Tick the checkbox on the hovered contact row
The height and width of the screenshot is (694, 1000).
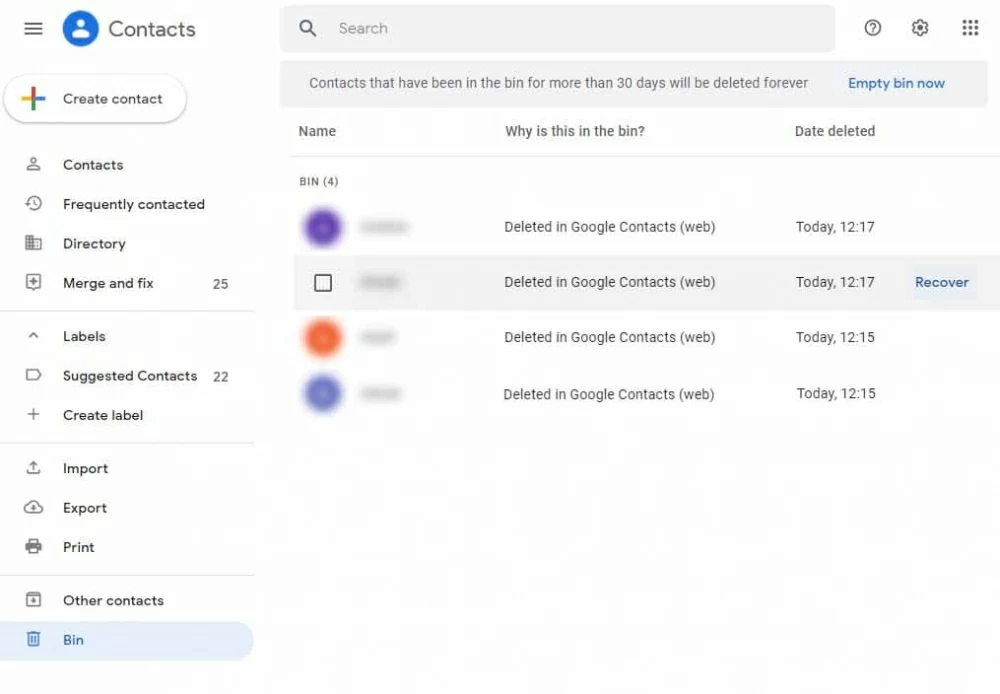(x=323, y=283)
